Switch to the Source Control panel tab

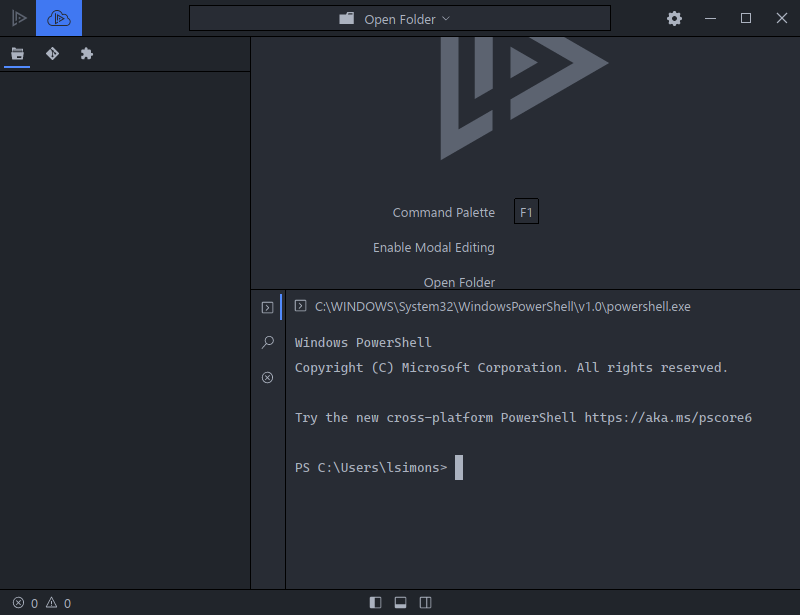52,54
